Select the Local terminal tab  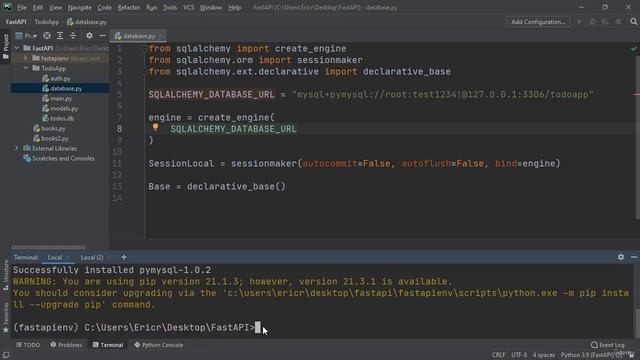(55, 258)
